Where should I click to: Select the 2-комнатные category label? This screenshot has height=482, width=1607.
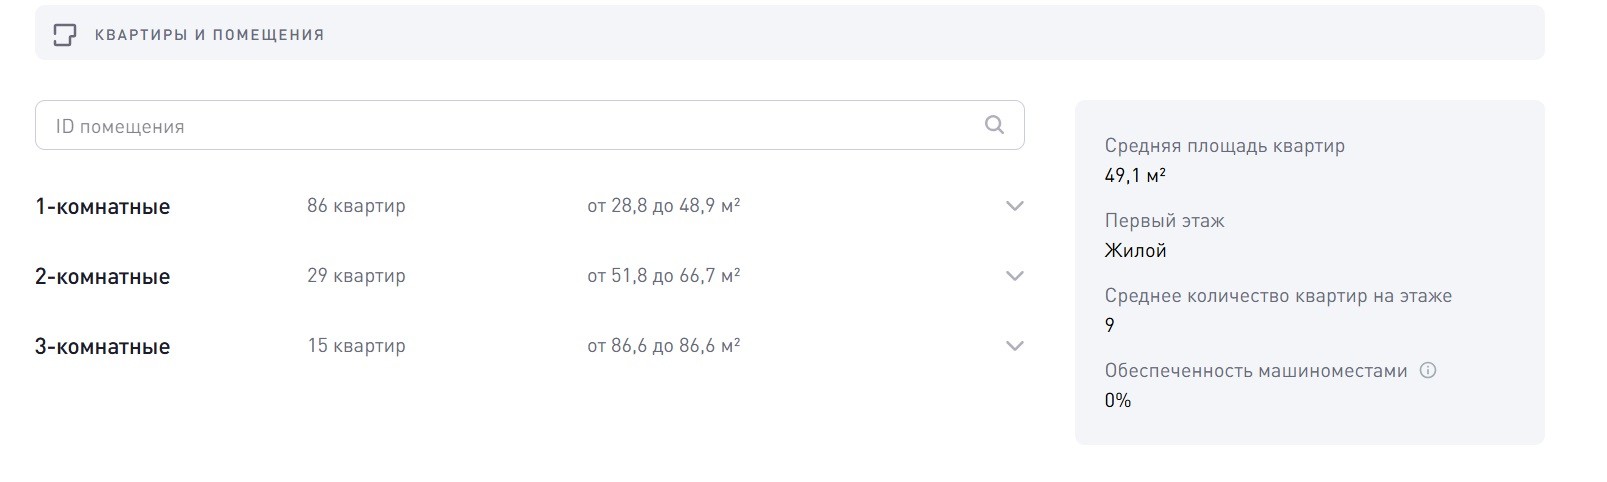[x=102, y=277]
